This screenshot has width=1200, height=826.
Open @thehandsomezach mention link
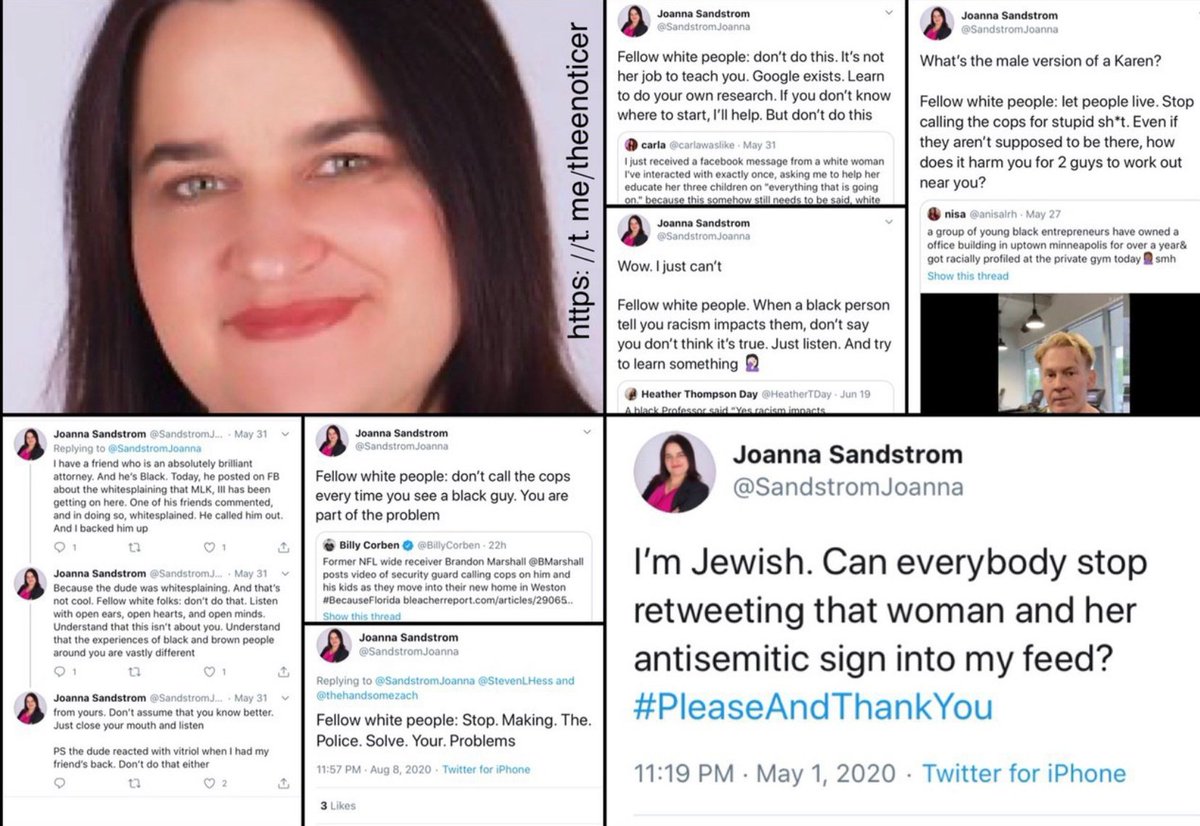point(366,695)
